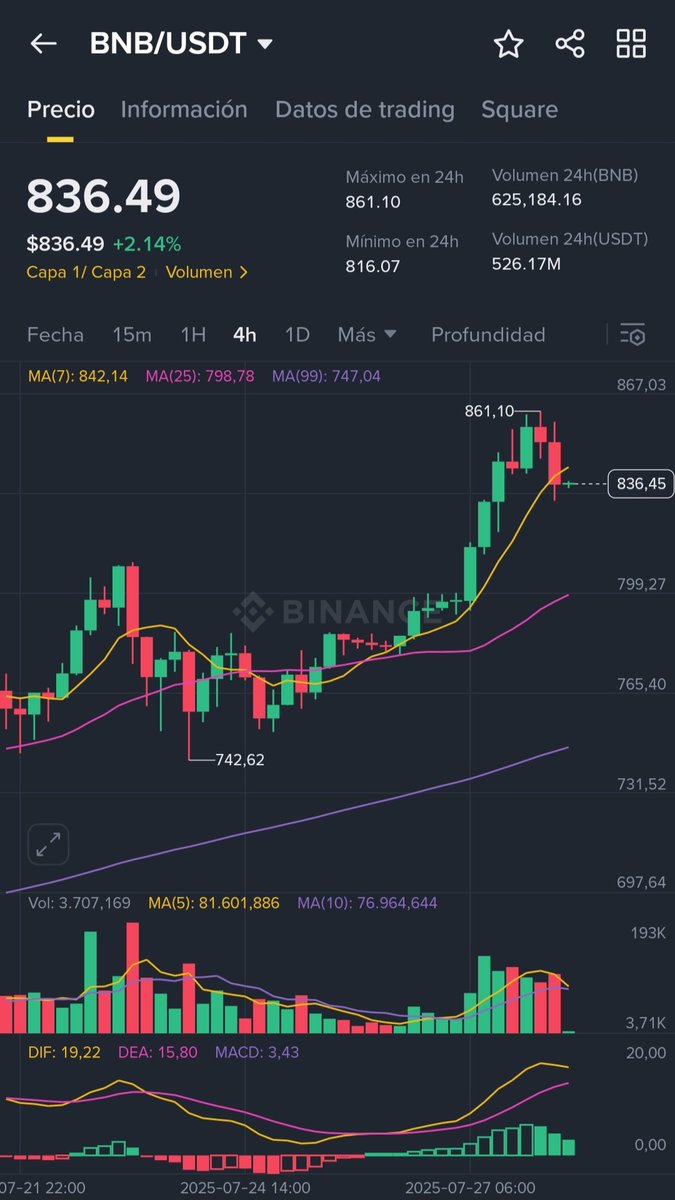675x1200 pixels.
Task: Tap the DEA: 15,80 label
Action: [x=158, y=1052]
